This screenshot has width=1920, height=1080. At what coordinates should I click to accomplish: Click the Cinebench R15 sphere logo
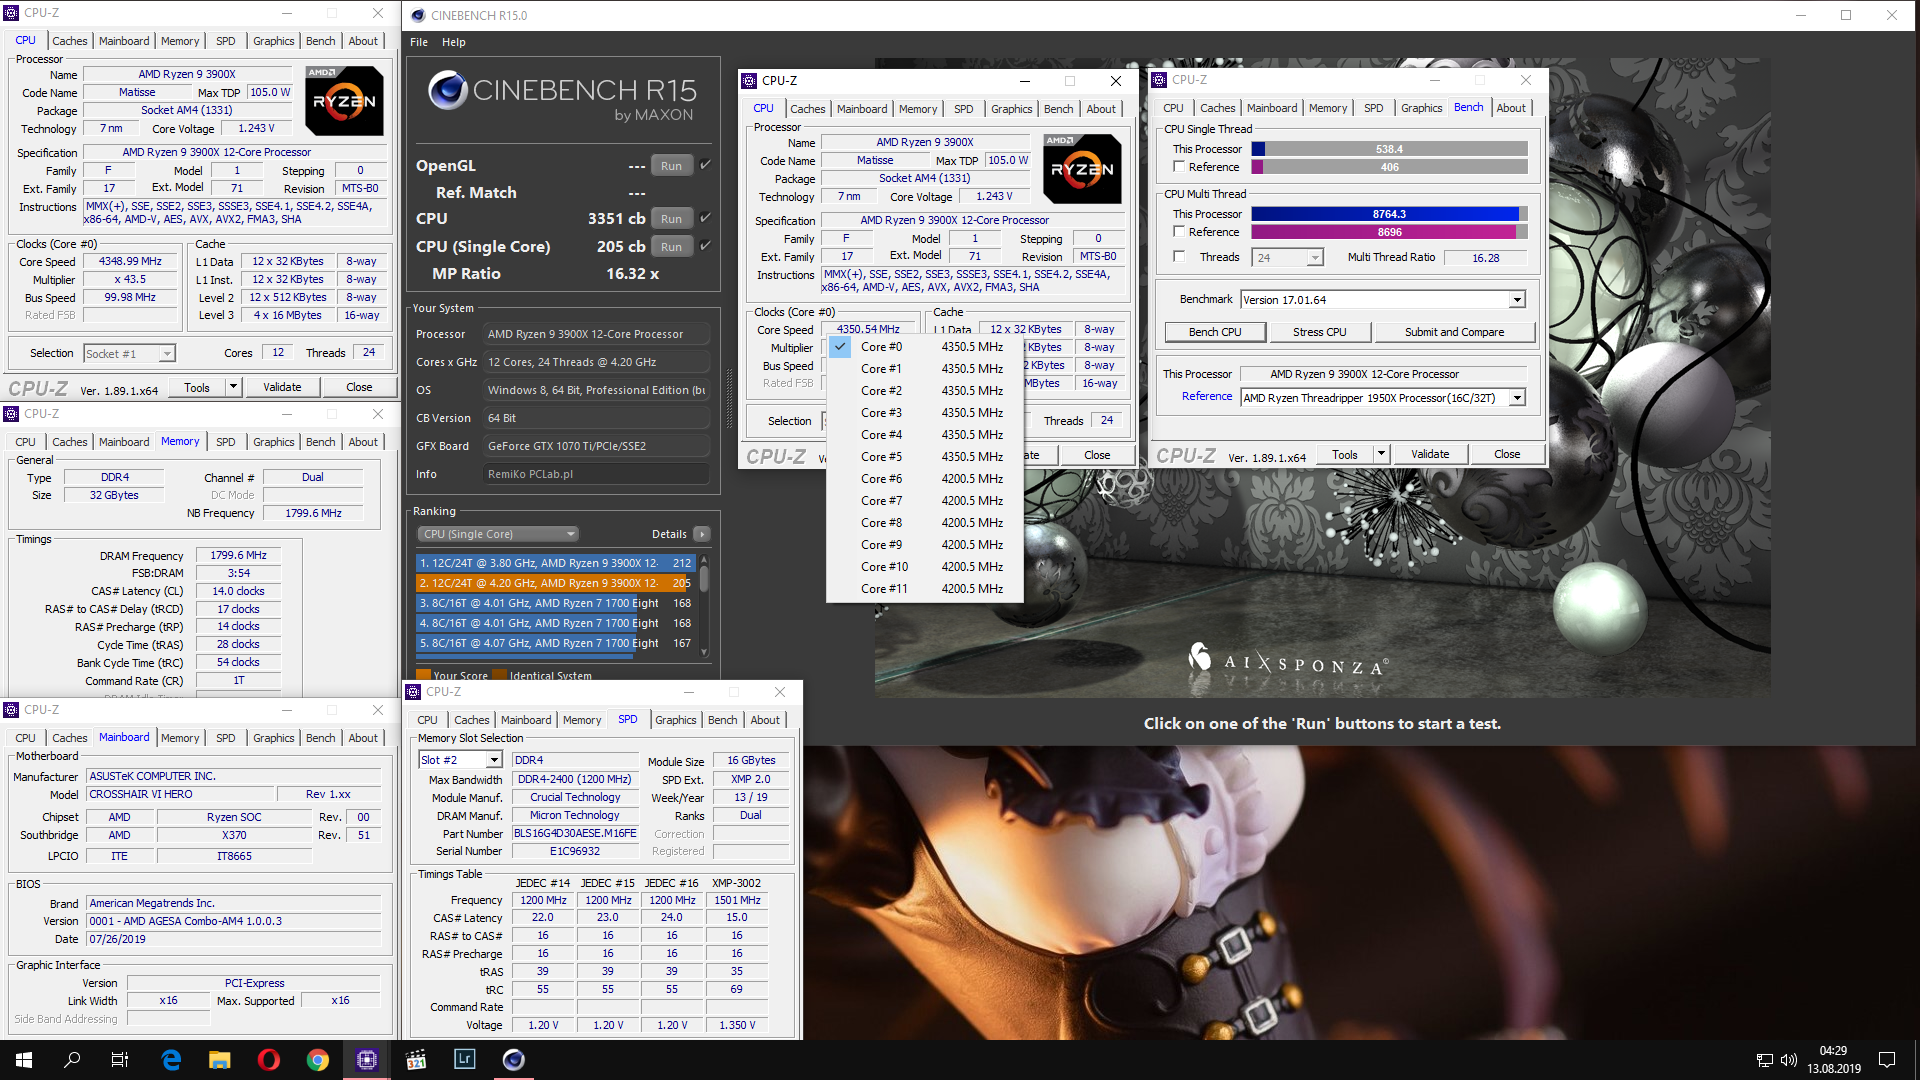click(448, 91)
